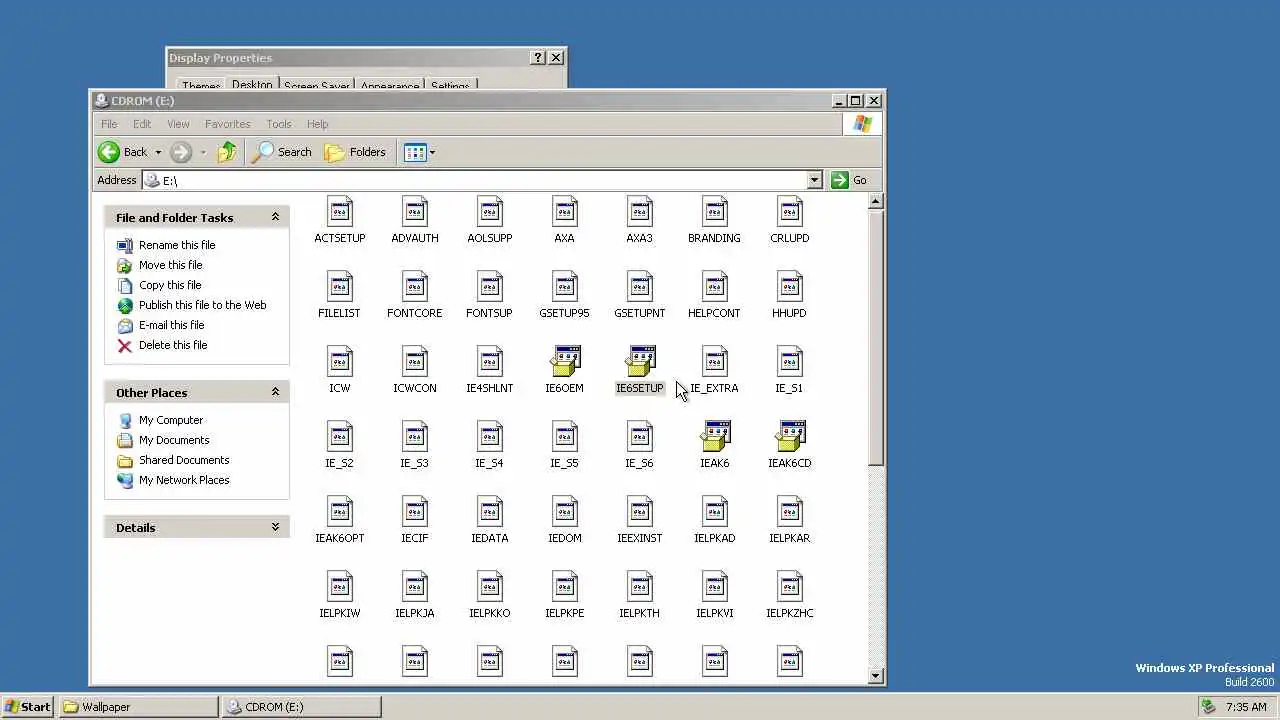Collapse File and Folder Tasks panel
1280x720 pixels.
point(275,217)
